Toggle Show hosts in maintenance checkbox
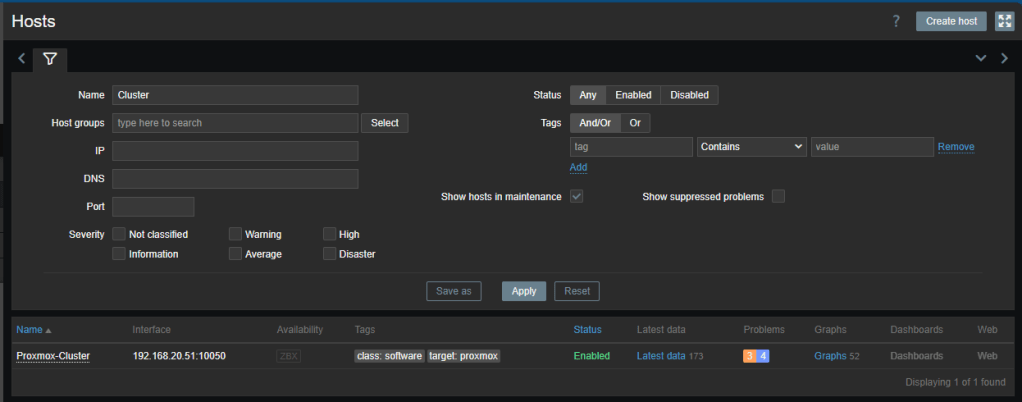 576,196
